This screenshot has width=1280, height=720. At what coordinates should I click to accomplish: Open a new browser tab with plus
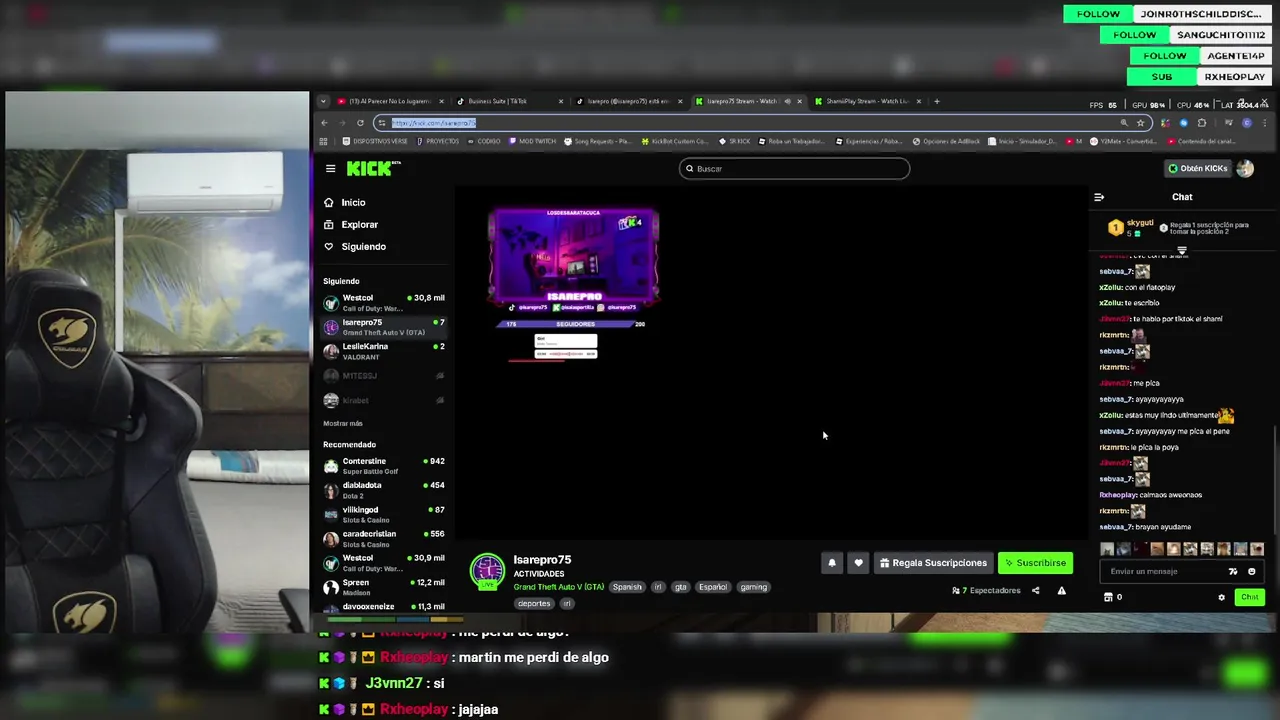point(936,101)
